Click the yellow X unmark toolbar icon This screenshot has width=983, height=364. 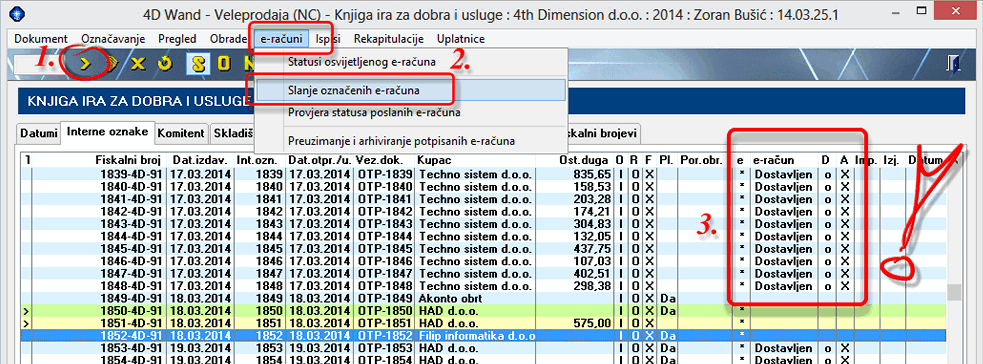point(139,63)
